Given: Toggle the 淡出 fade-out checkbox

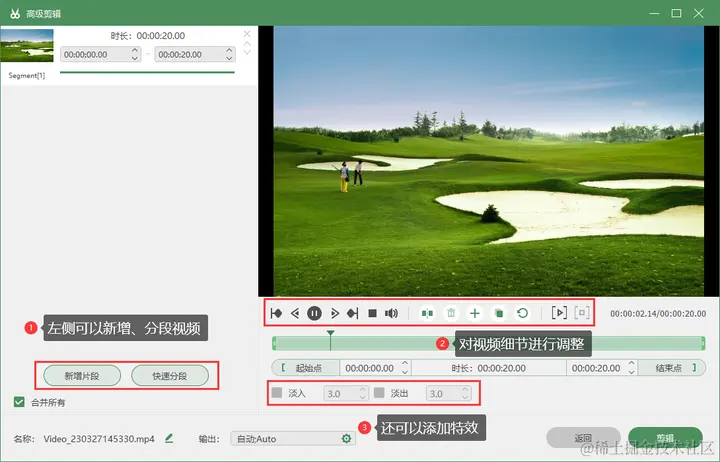Looking at the screenshot, I should coord(379,393).
